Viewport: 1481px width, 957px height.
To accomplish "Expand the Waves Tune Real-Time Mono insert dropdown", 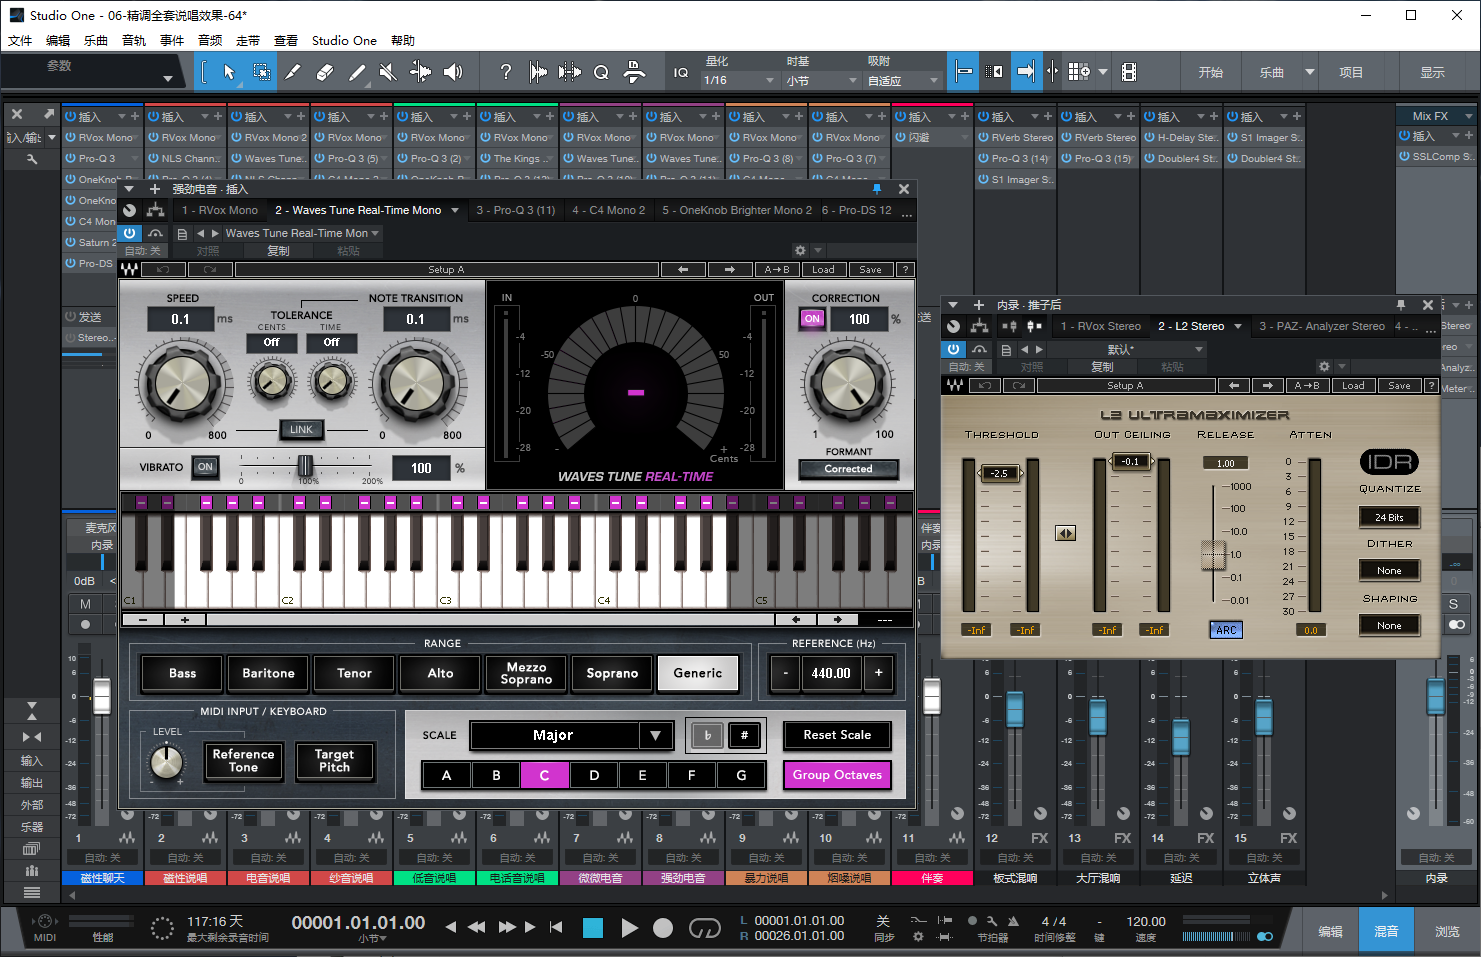I will coord(455,211).
